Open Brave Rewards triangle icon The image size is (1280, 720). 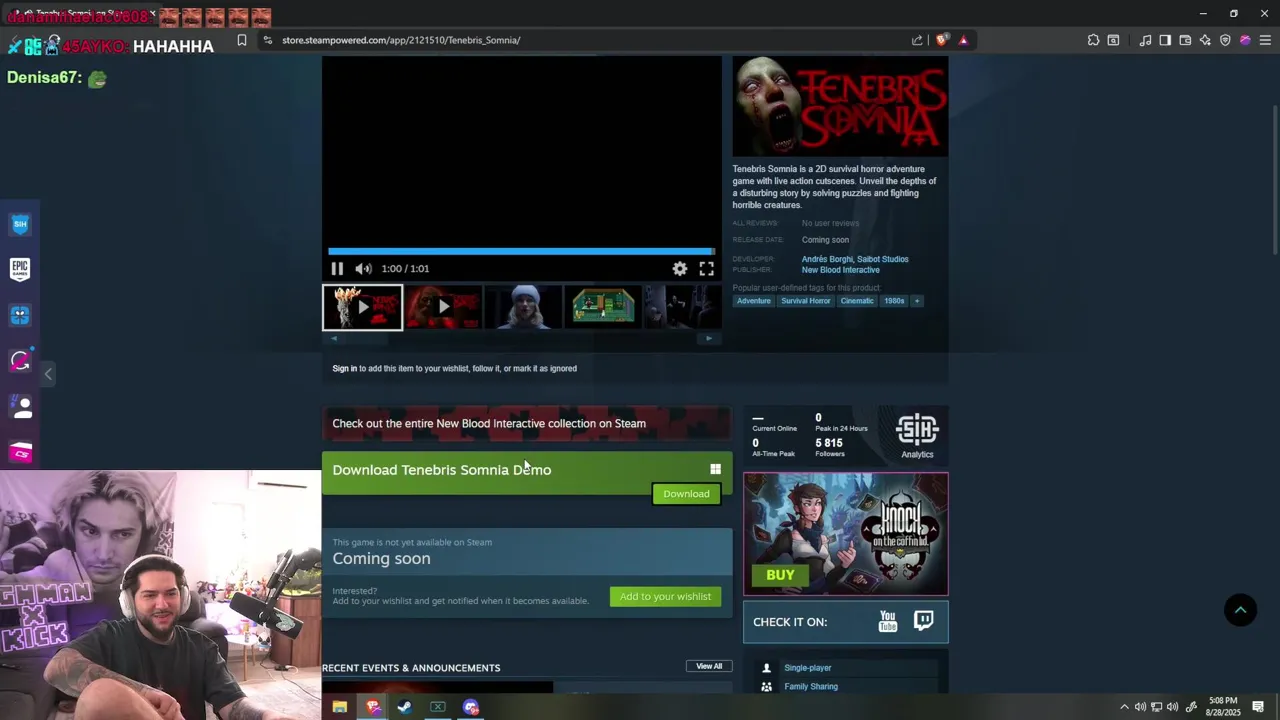[963, 40]
